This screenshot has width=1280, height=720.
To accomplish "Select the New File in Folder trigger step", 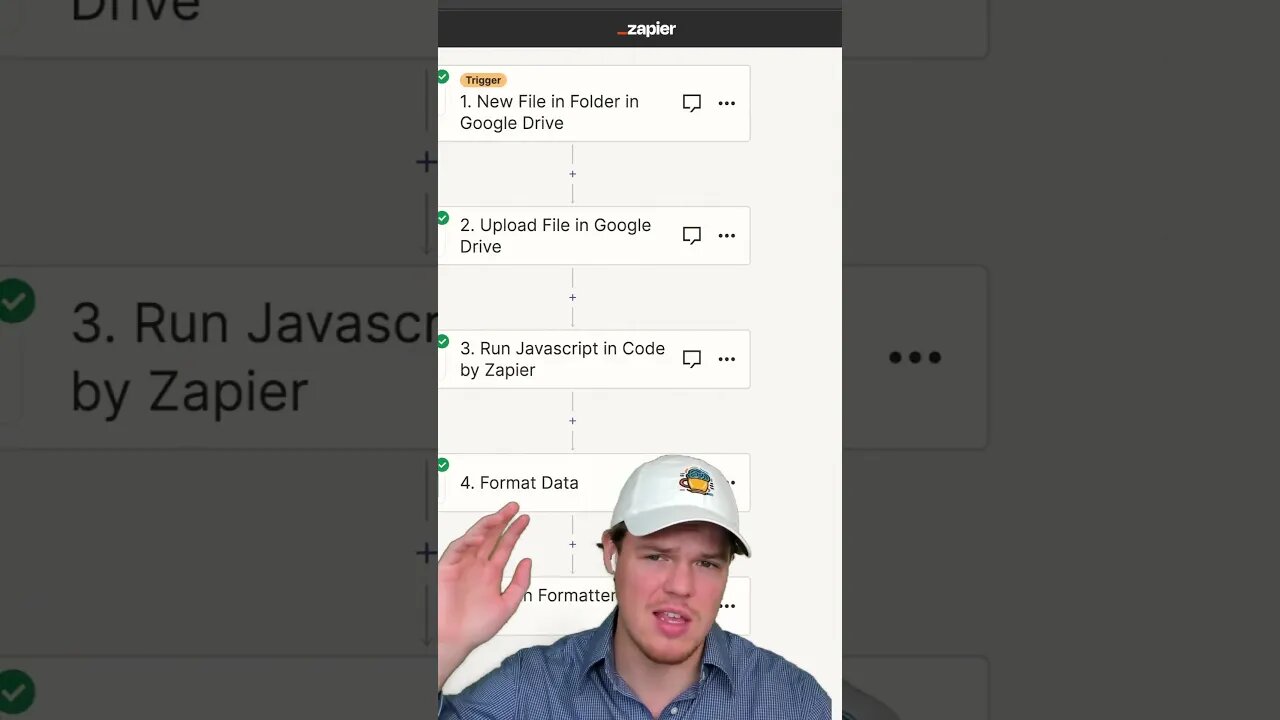I will [594, 103].
